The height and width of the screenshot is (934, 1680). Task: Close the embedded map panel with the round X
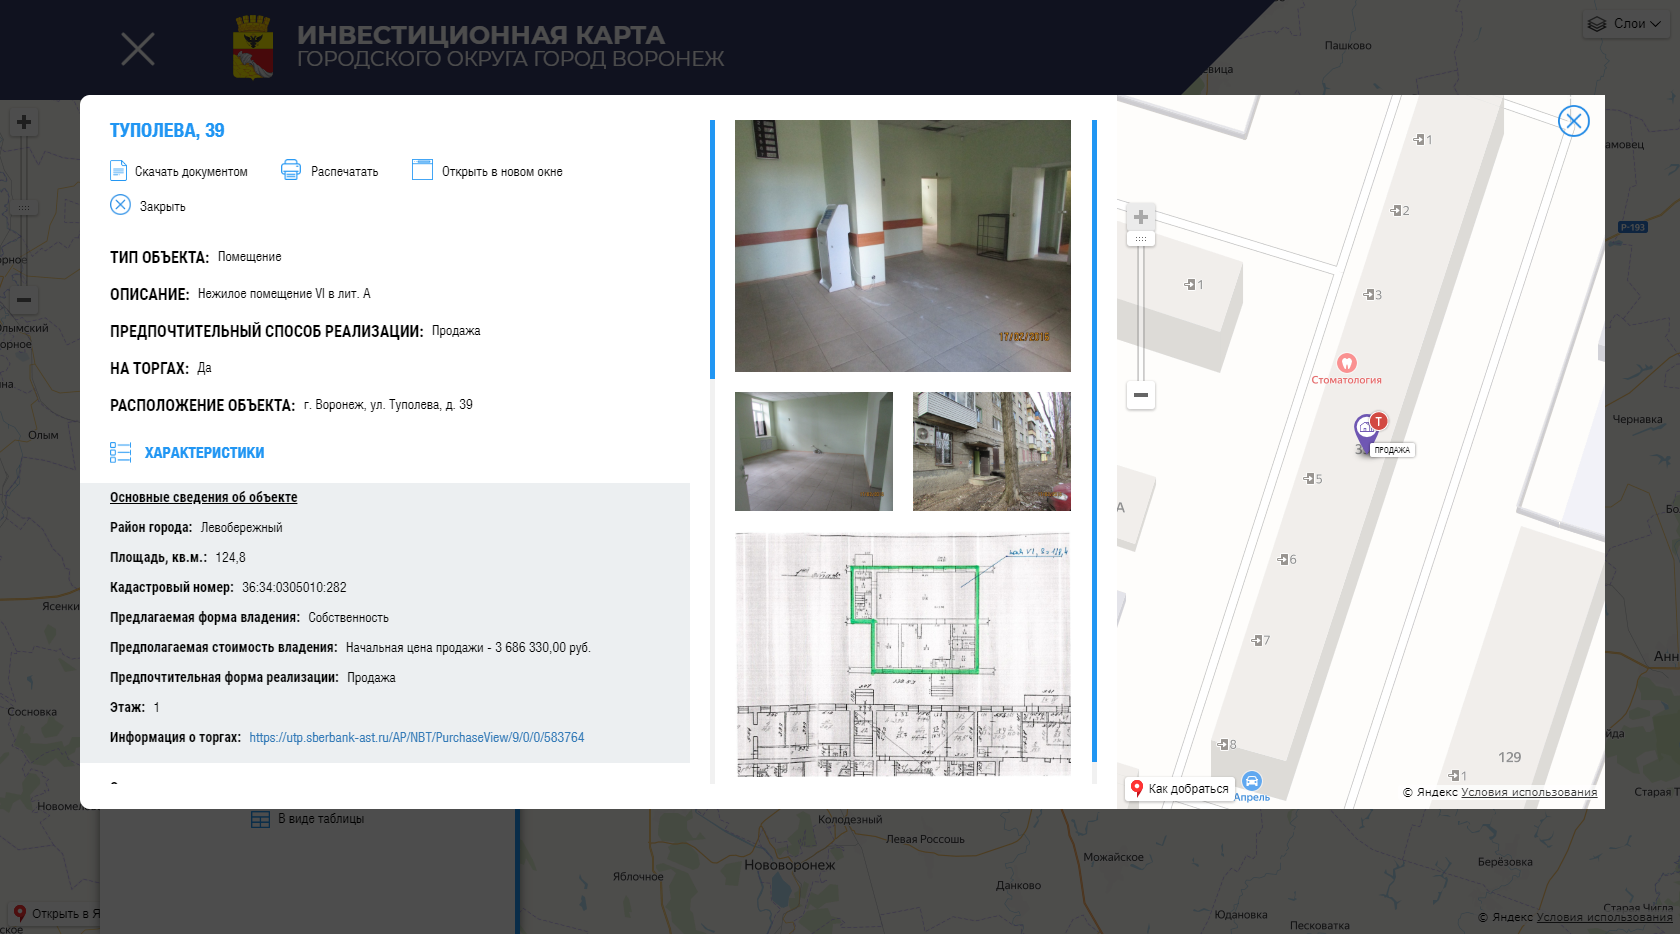click(x=1574, y=121)
